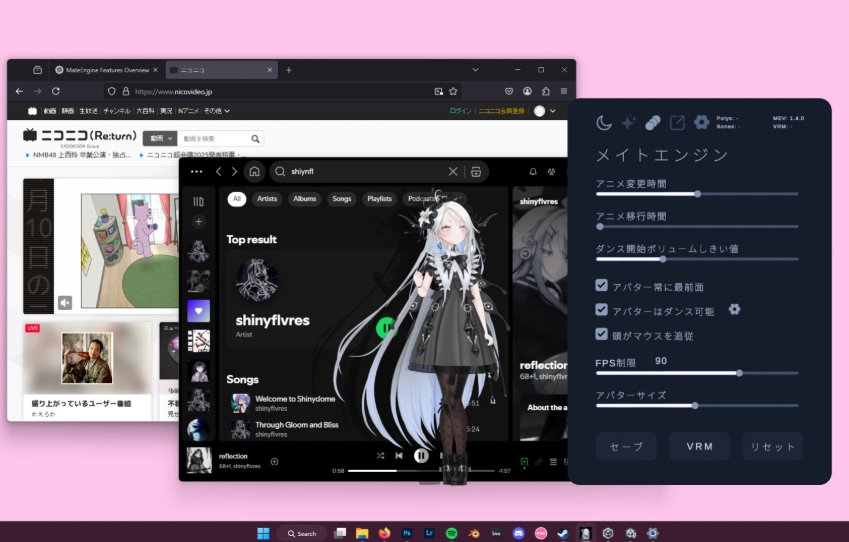849x542 pixels.
Task: Open Liked Songs in Spotify sidebar
Action: pyautogui.click(x=199, y=311)
